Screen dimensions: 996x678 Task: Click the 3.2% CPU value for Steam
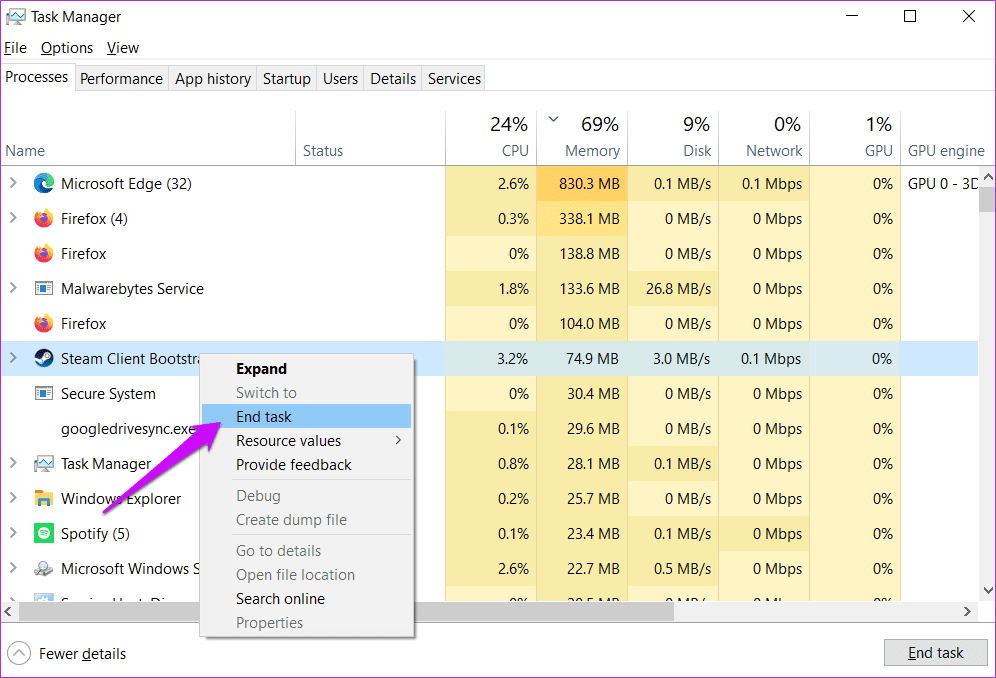pos(513,358)
